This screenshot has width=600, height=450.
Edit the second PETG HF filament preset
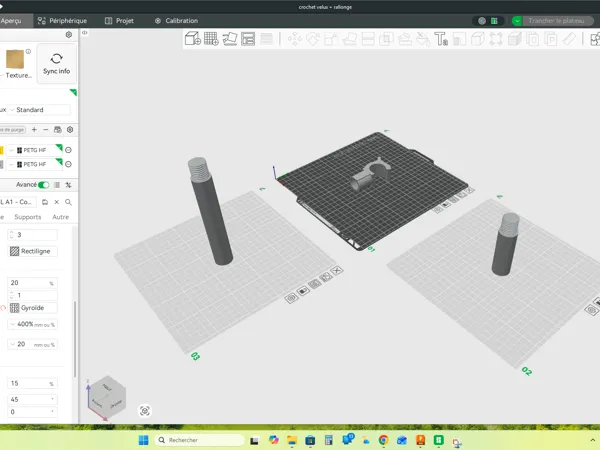(x=68, y=164)
